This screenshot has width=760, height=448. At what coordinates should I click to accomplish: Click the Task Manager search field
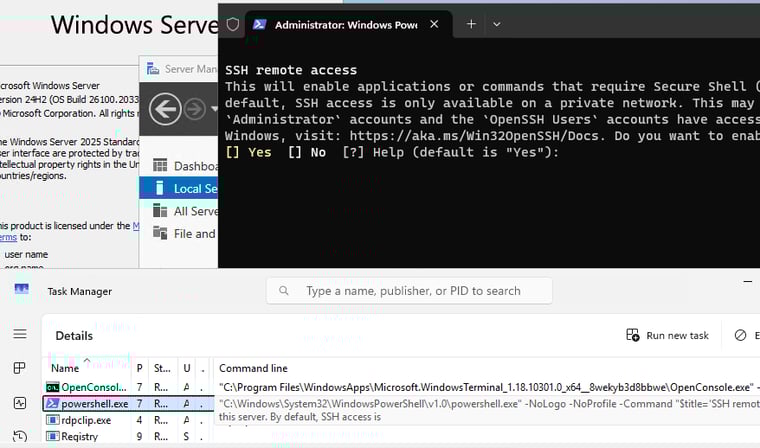pos(409,291)
